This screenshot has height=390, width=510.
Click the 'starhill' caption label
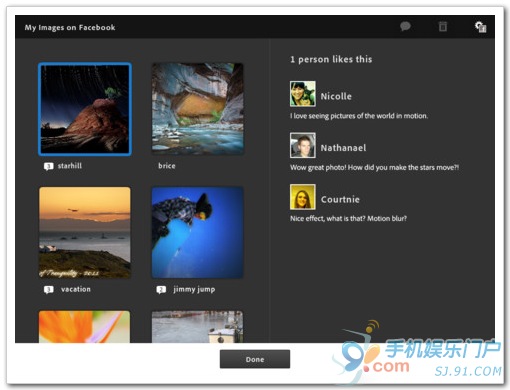tap(70, 166)
